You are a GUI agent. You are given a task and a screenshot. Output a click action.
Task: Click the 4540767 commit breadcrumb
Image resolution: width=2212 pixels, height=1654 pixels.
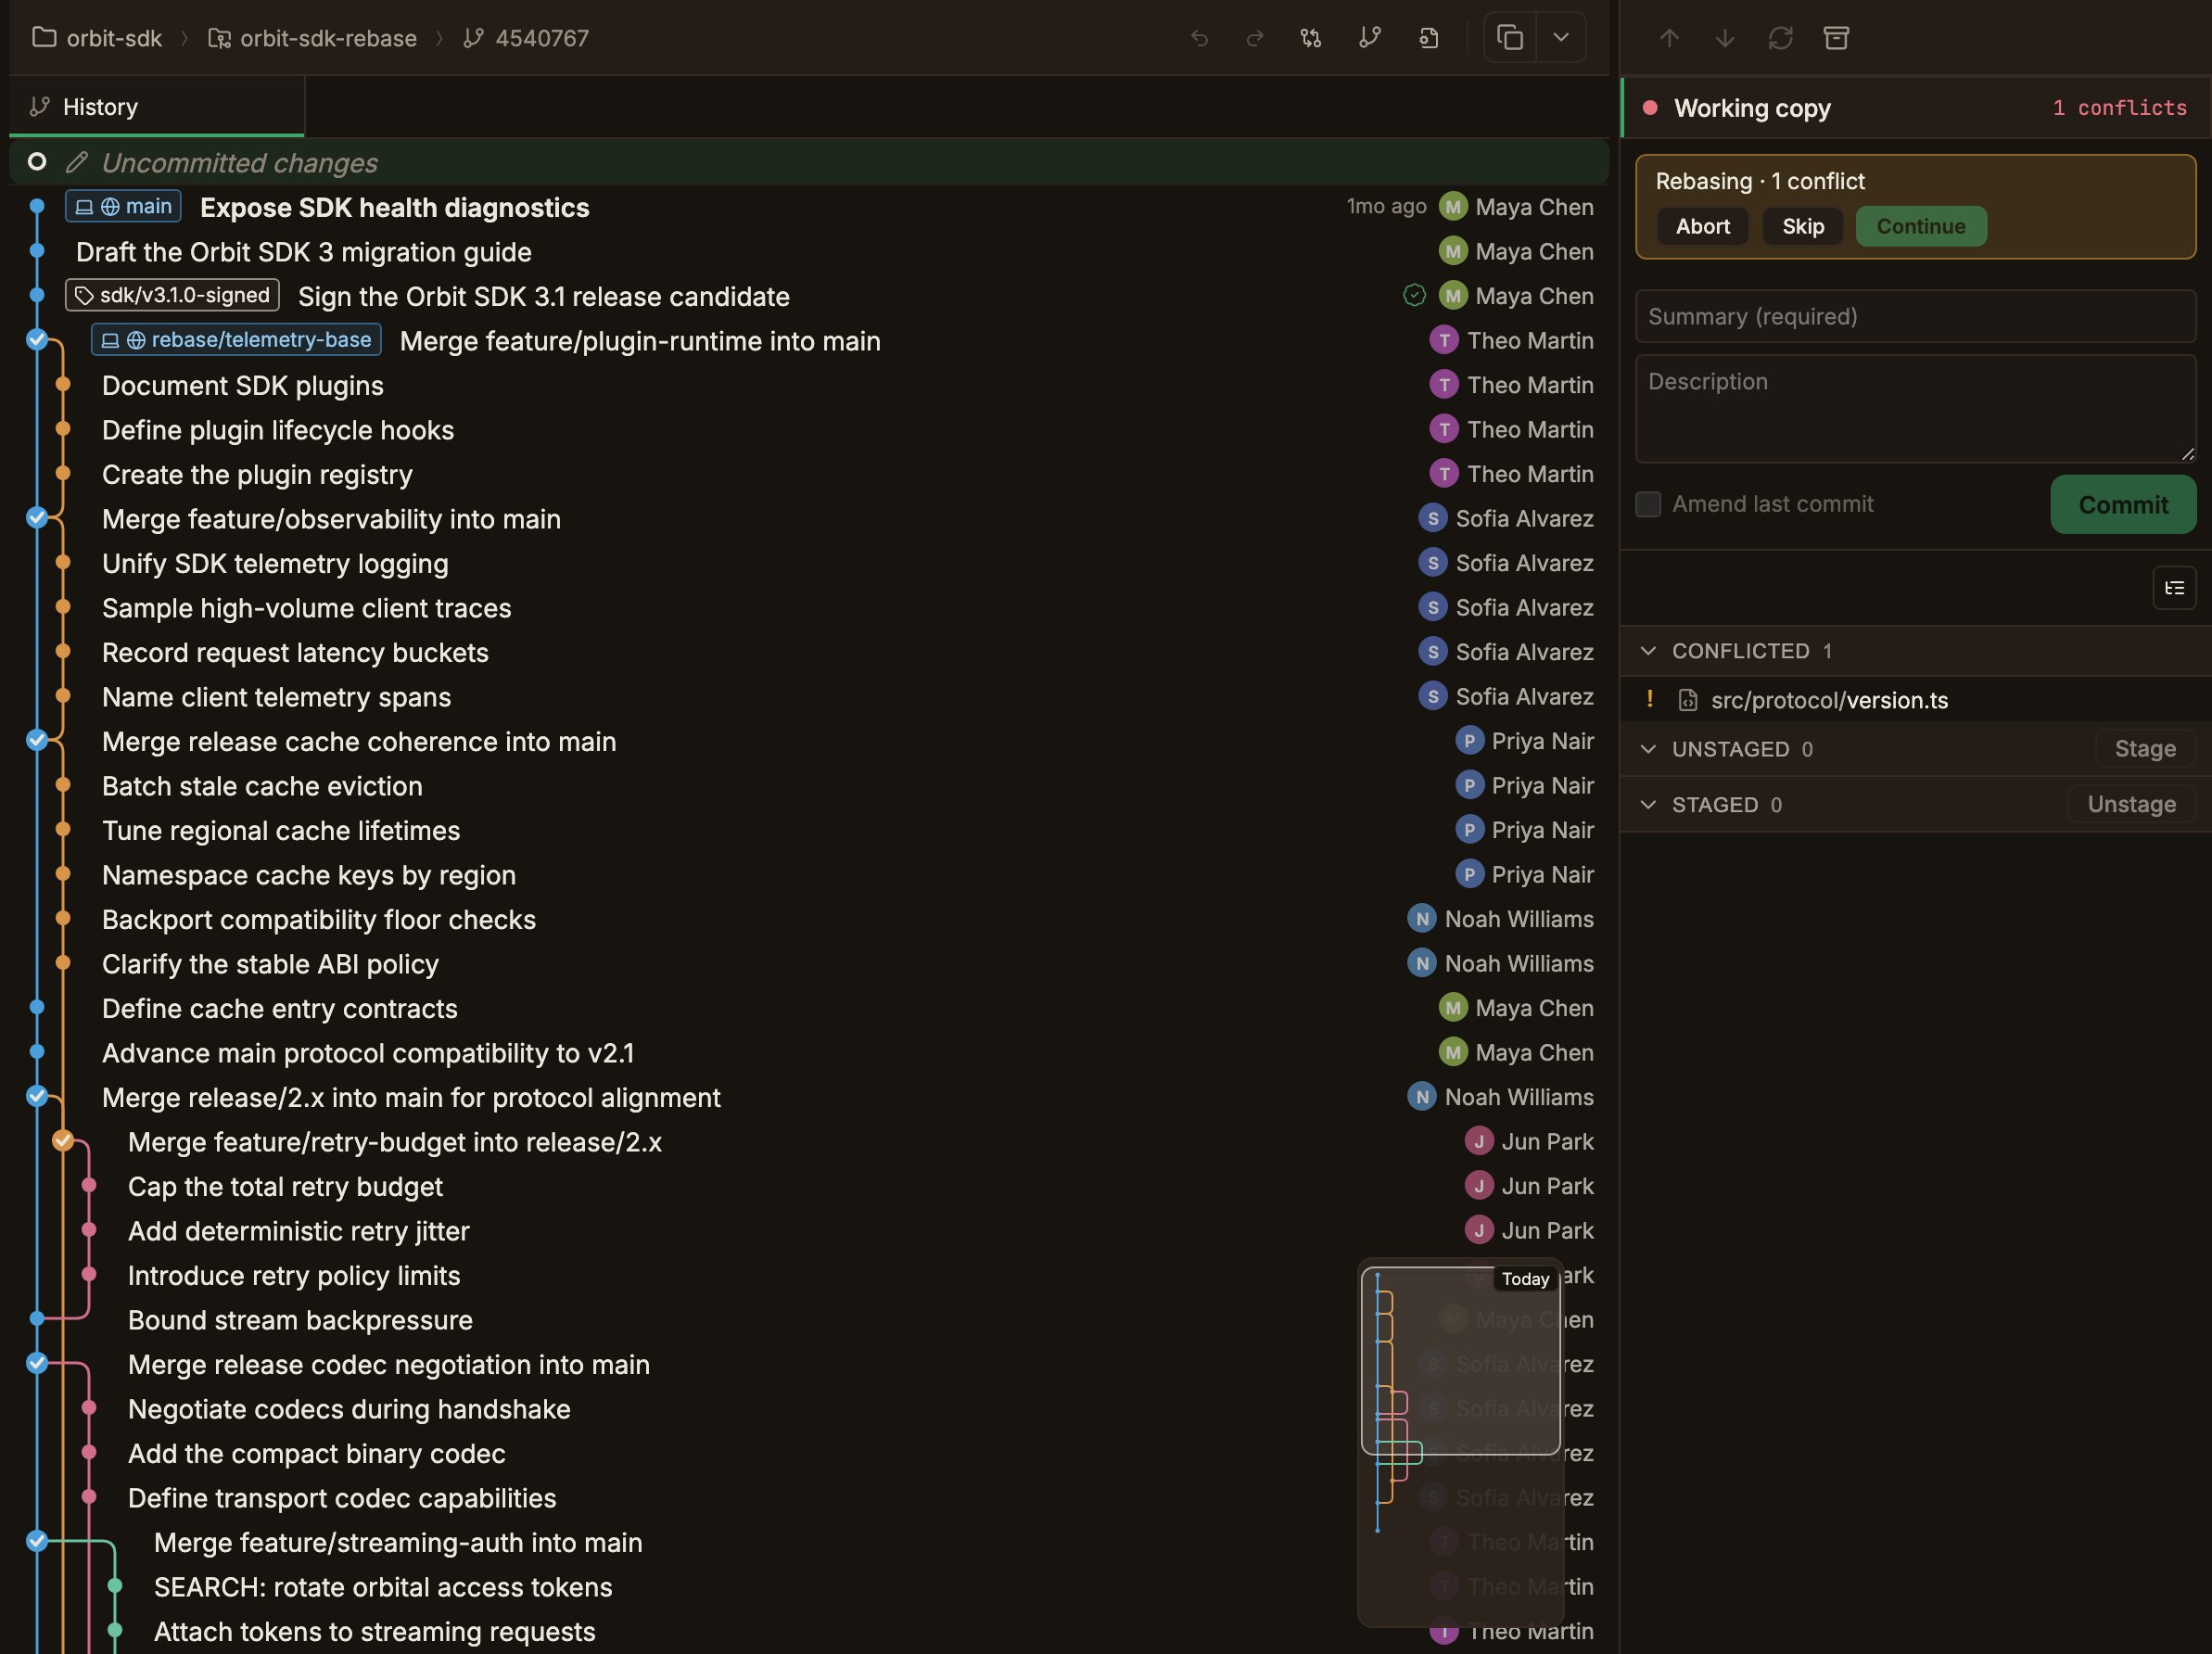tap(526, 38)
